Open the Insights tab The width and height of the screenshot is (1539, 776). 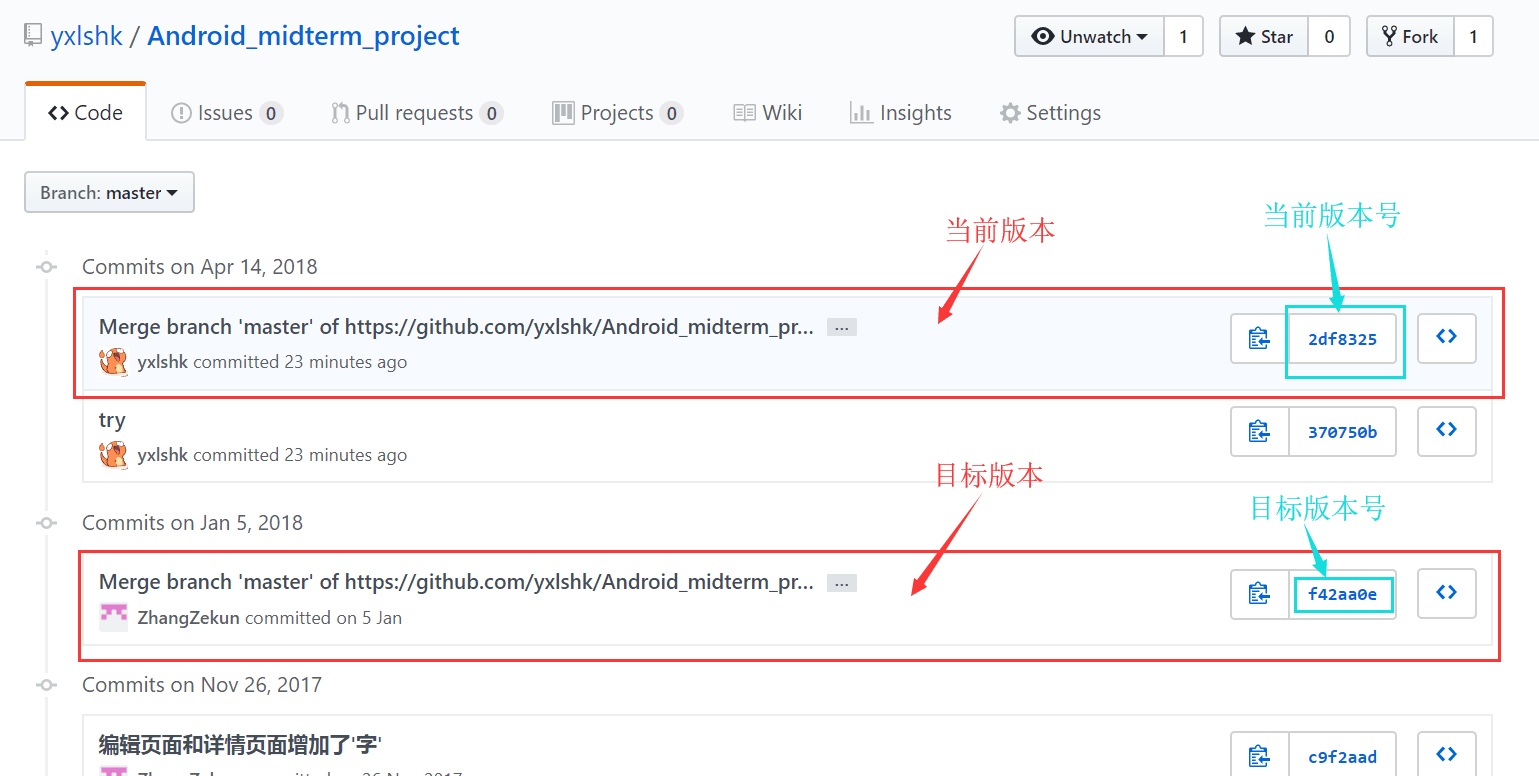point(901,113)
